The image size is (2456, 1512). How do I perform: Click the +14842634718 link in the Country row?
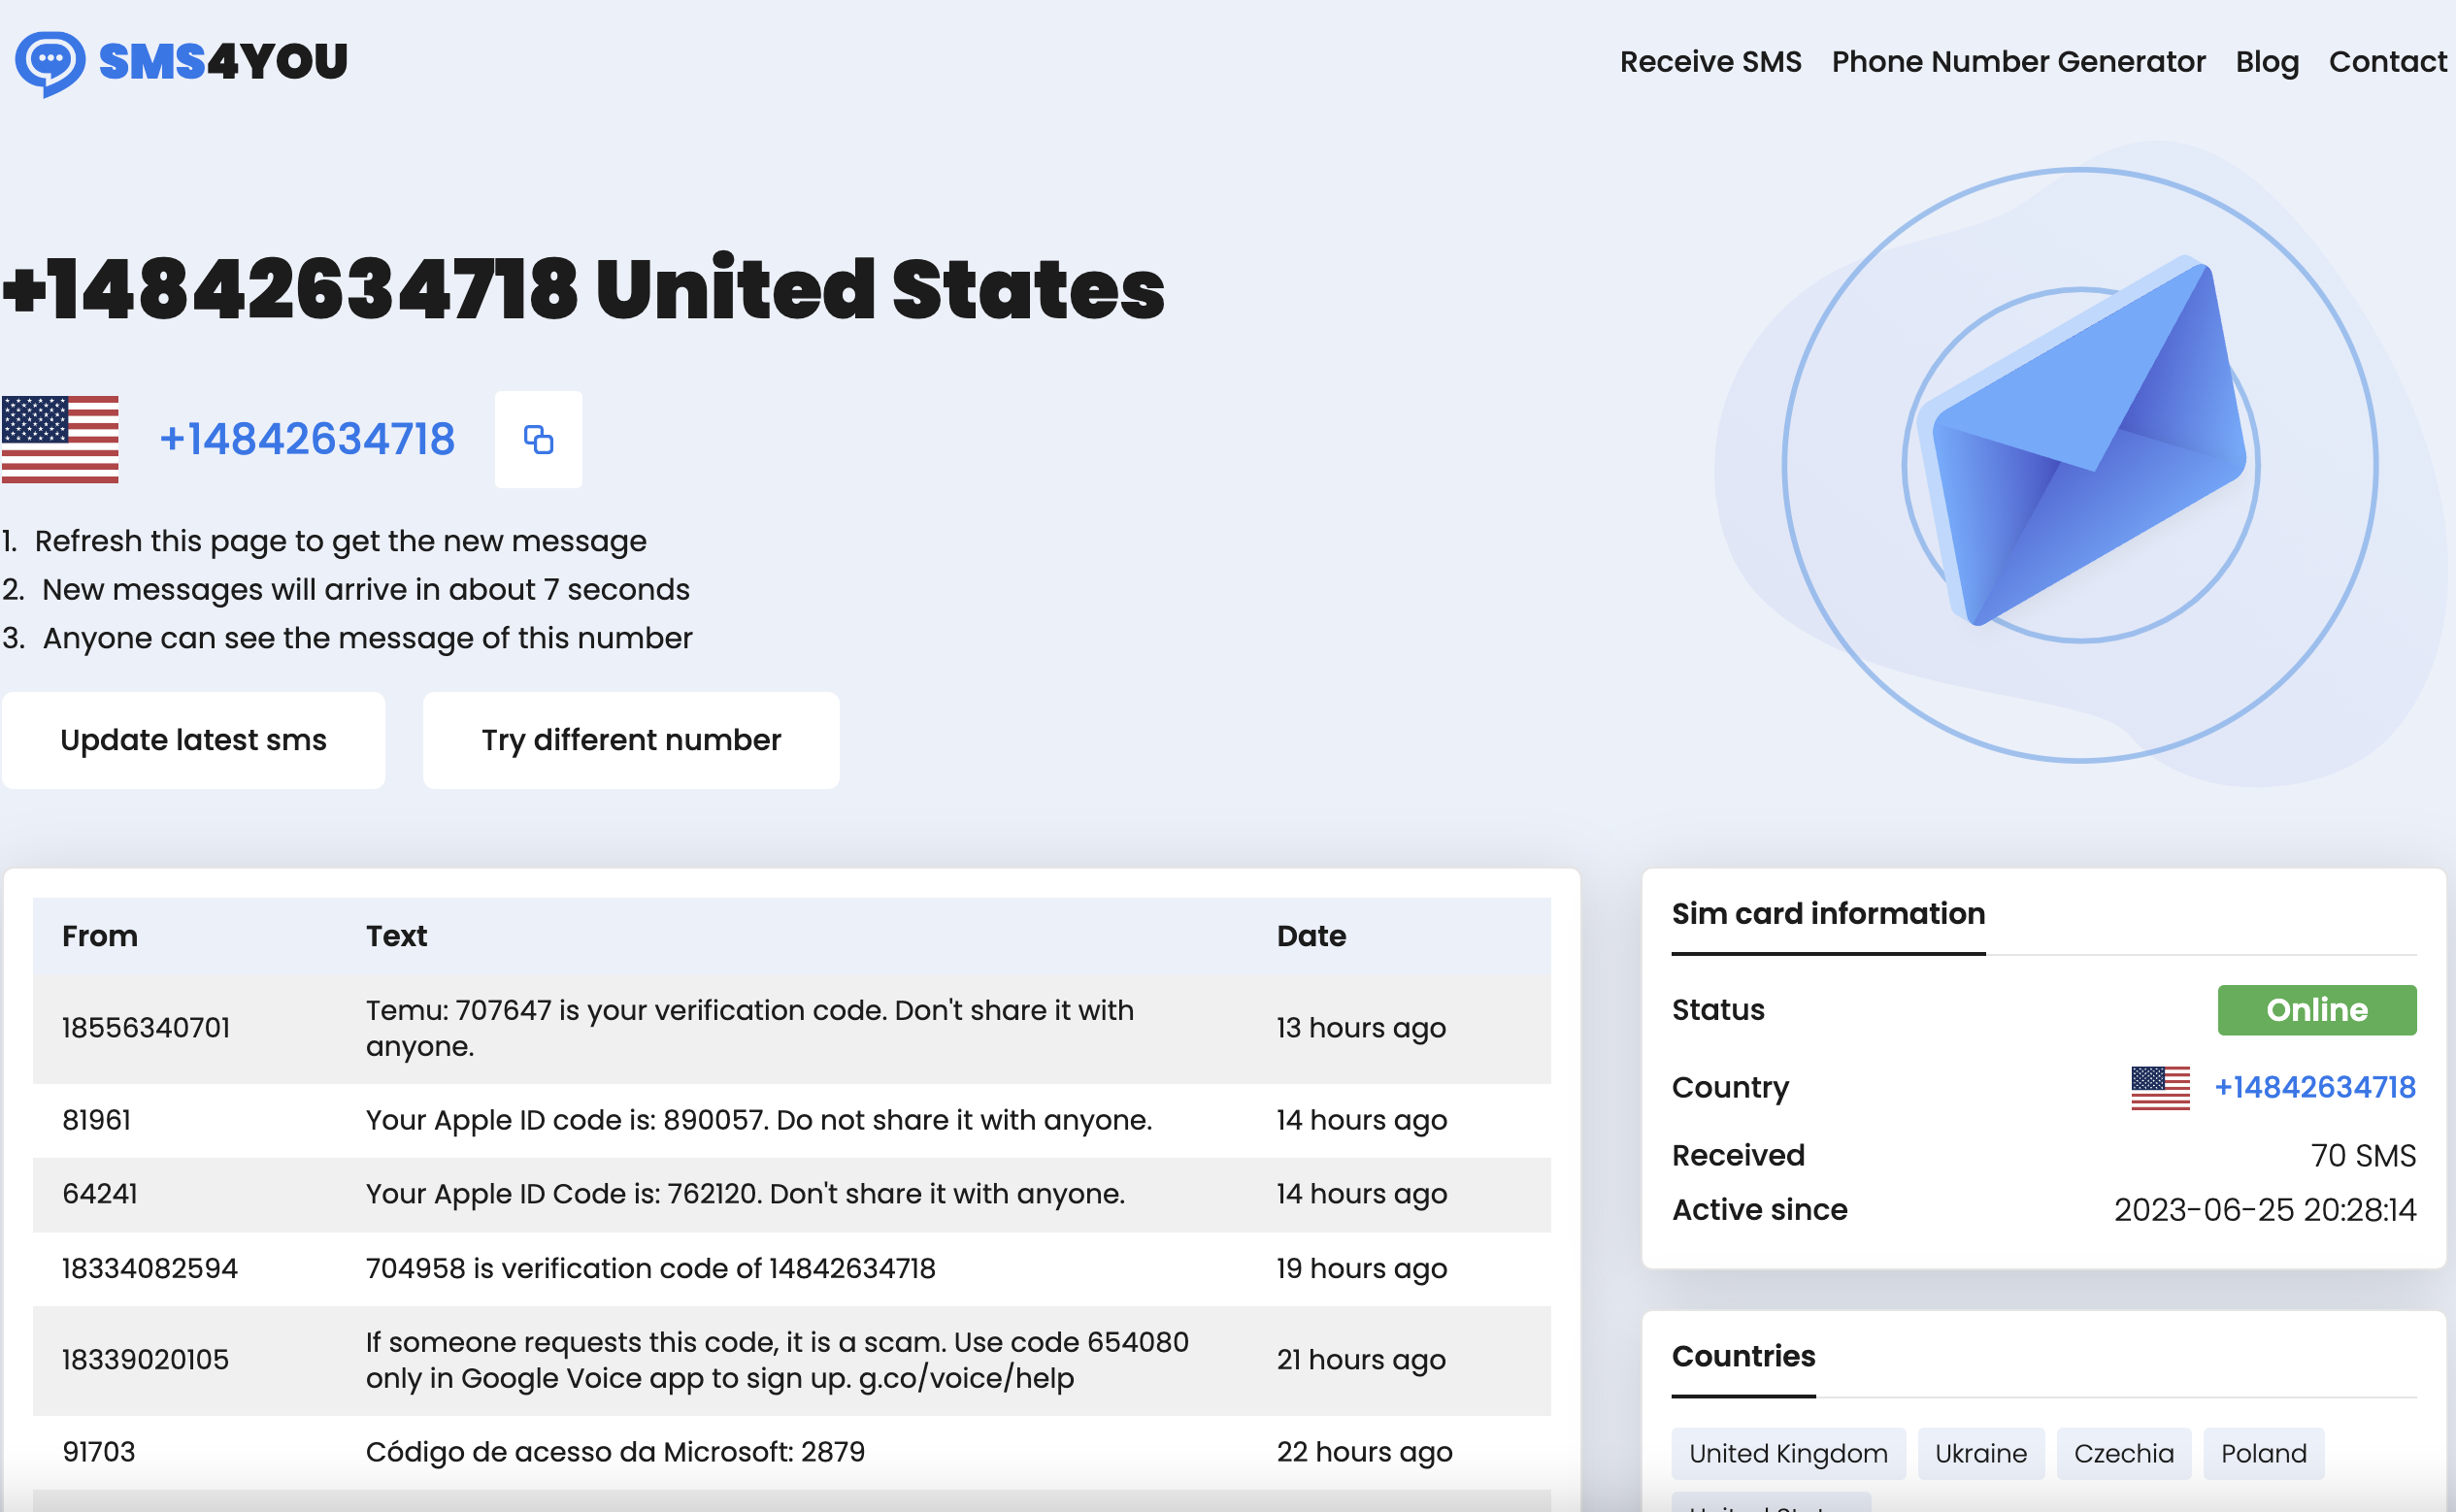click(x=2315, y=1087)
